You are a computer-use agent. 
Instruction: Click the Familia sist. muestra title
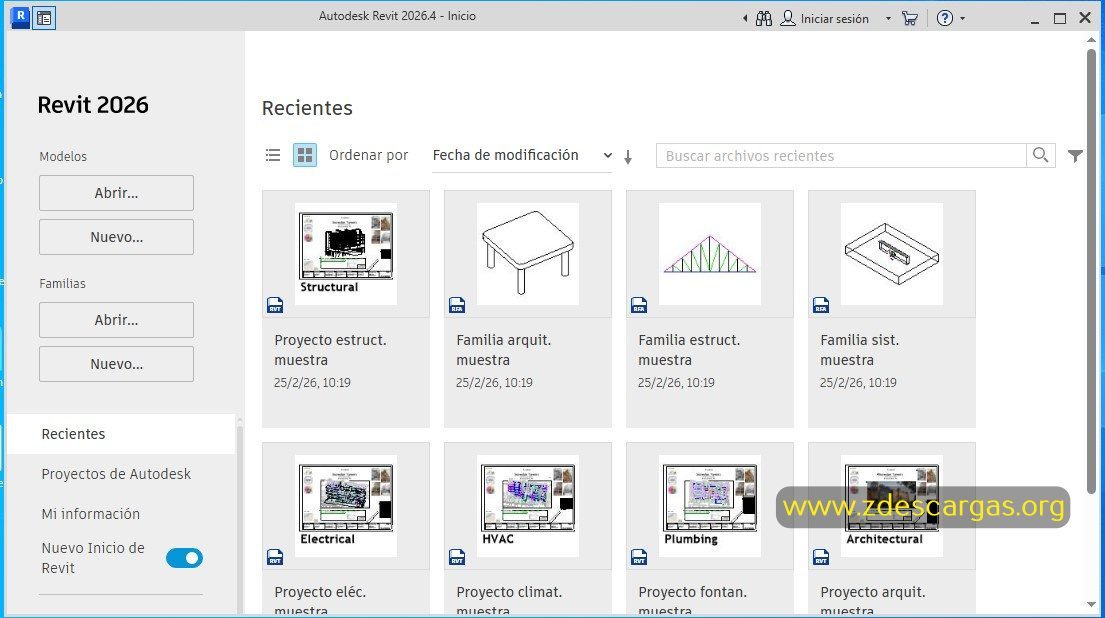860,350
